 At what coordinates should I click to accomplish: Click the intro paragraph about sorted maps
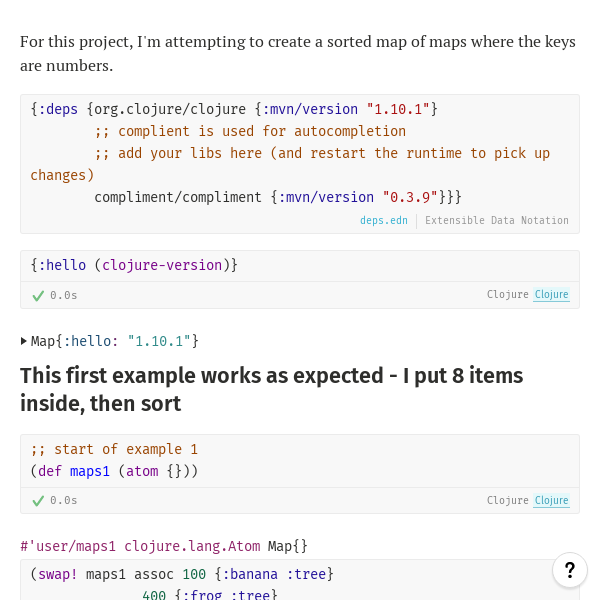click(x=298, y=53)
